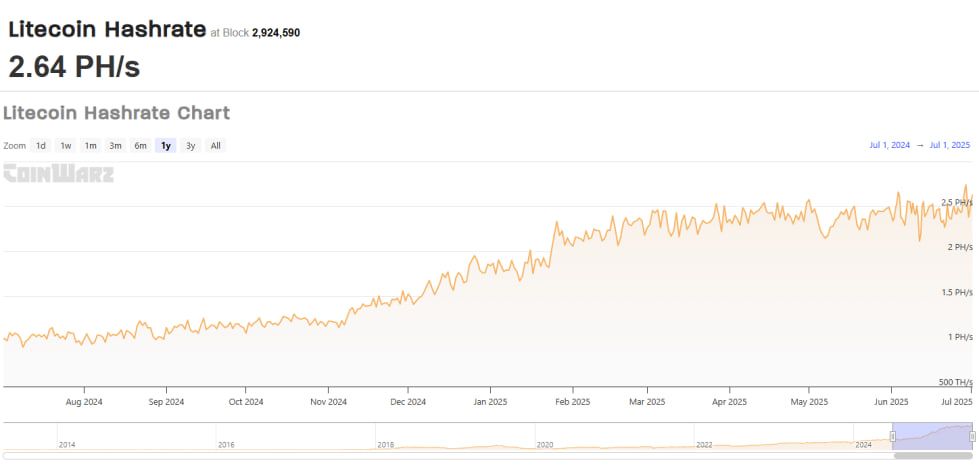Viewport: 979px width, 469px height.
Task: Edit the Jul 1, 2024 start date
Action: pyautogui.click(x=889, y=146)
